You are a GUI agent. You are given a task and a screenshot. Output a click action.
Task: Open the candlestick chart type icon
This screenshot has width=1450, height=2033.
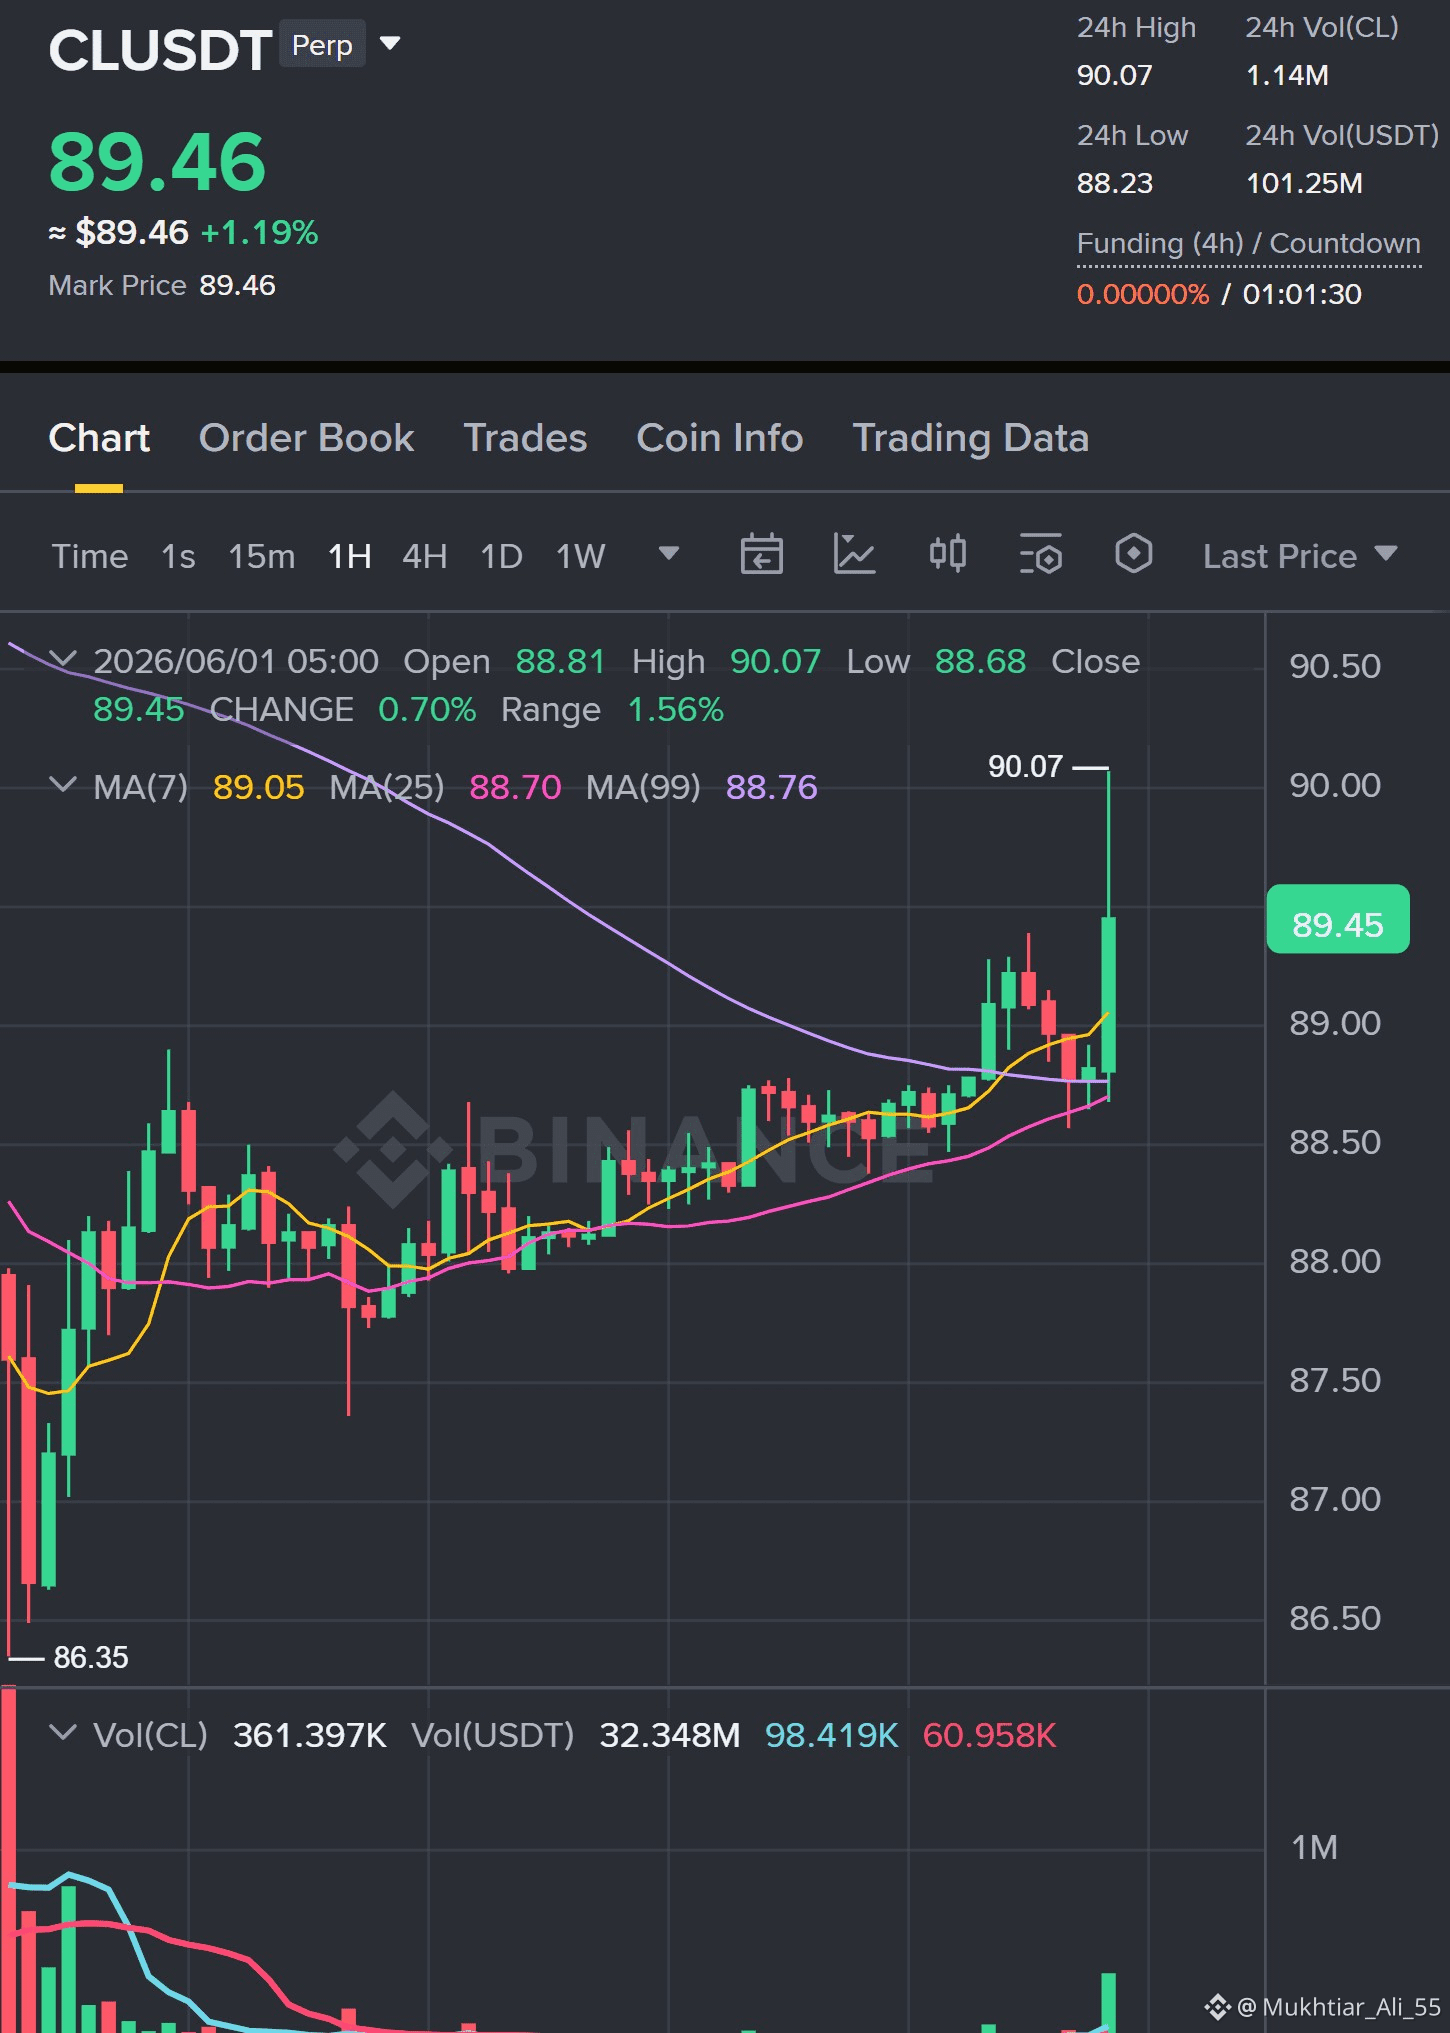(x=947, y=554)
